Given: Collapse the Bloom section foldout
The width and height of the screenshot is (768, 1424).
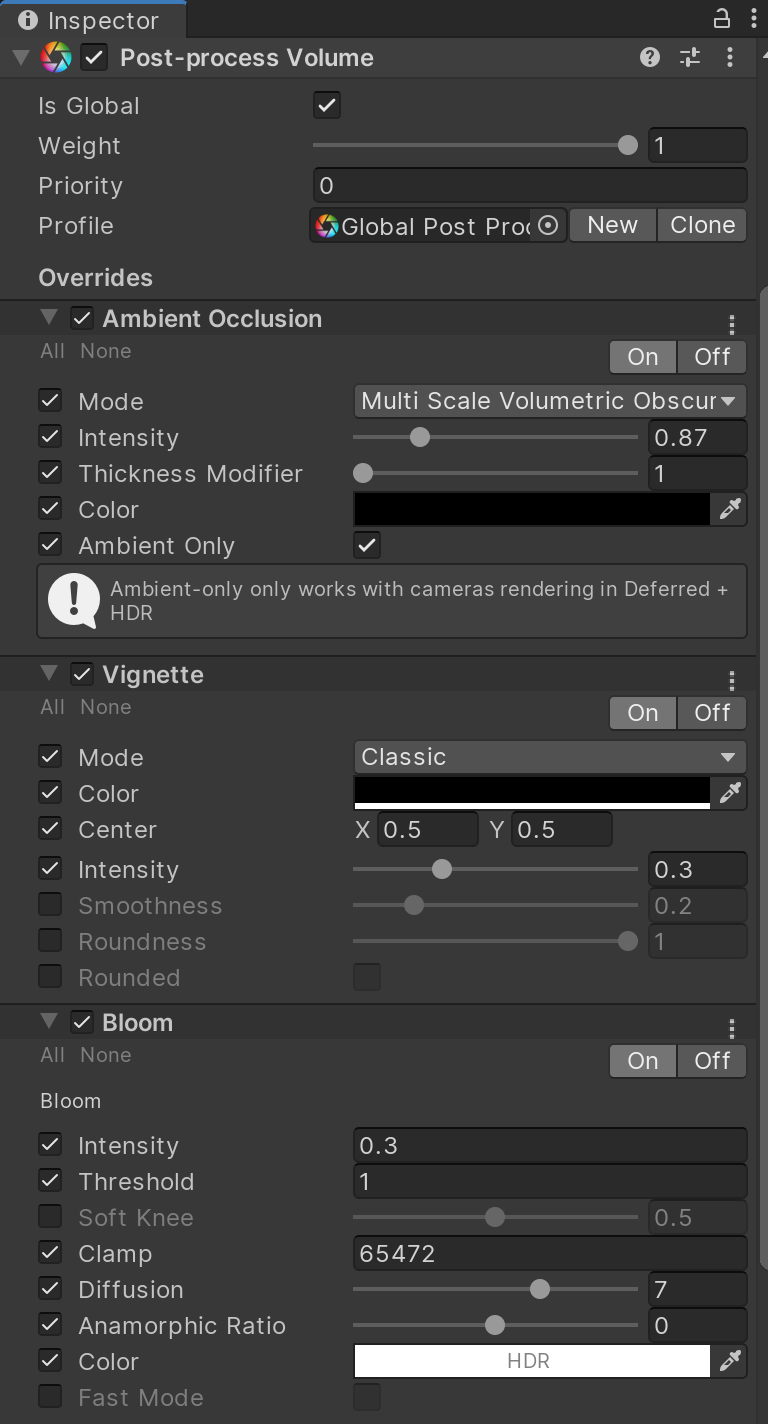Looking at the screenshot, I should (x=48, y=1022).
